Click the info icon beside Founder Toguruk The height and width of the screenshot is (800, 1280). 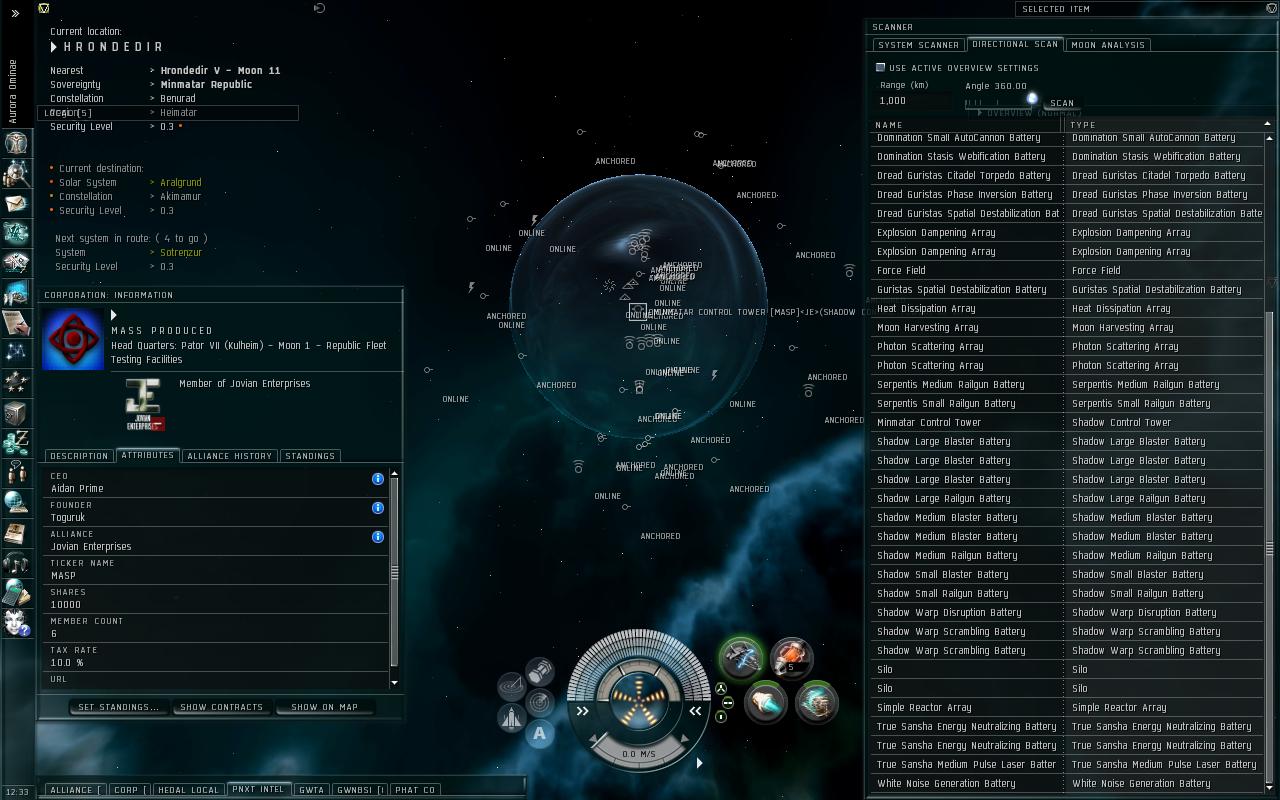coord(378,508)
